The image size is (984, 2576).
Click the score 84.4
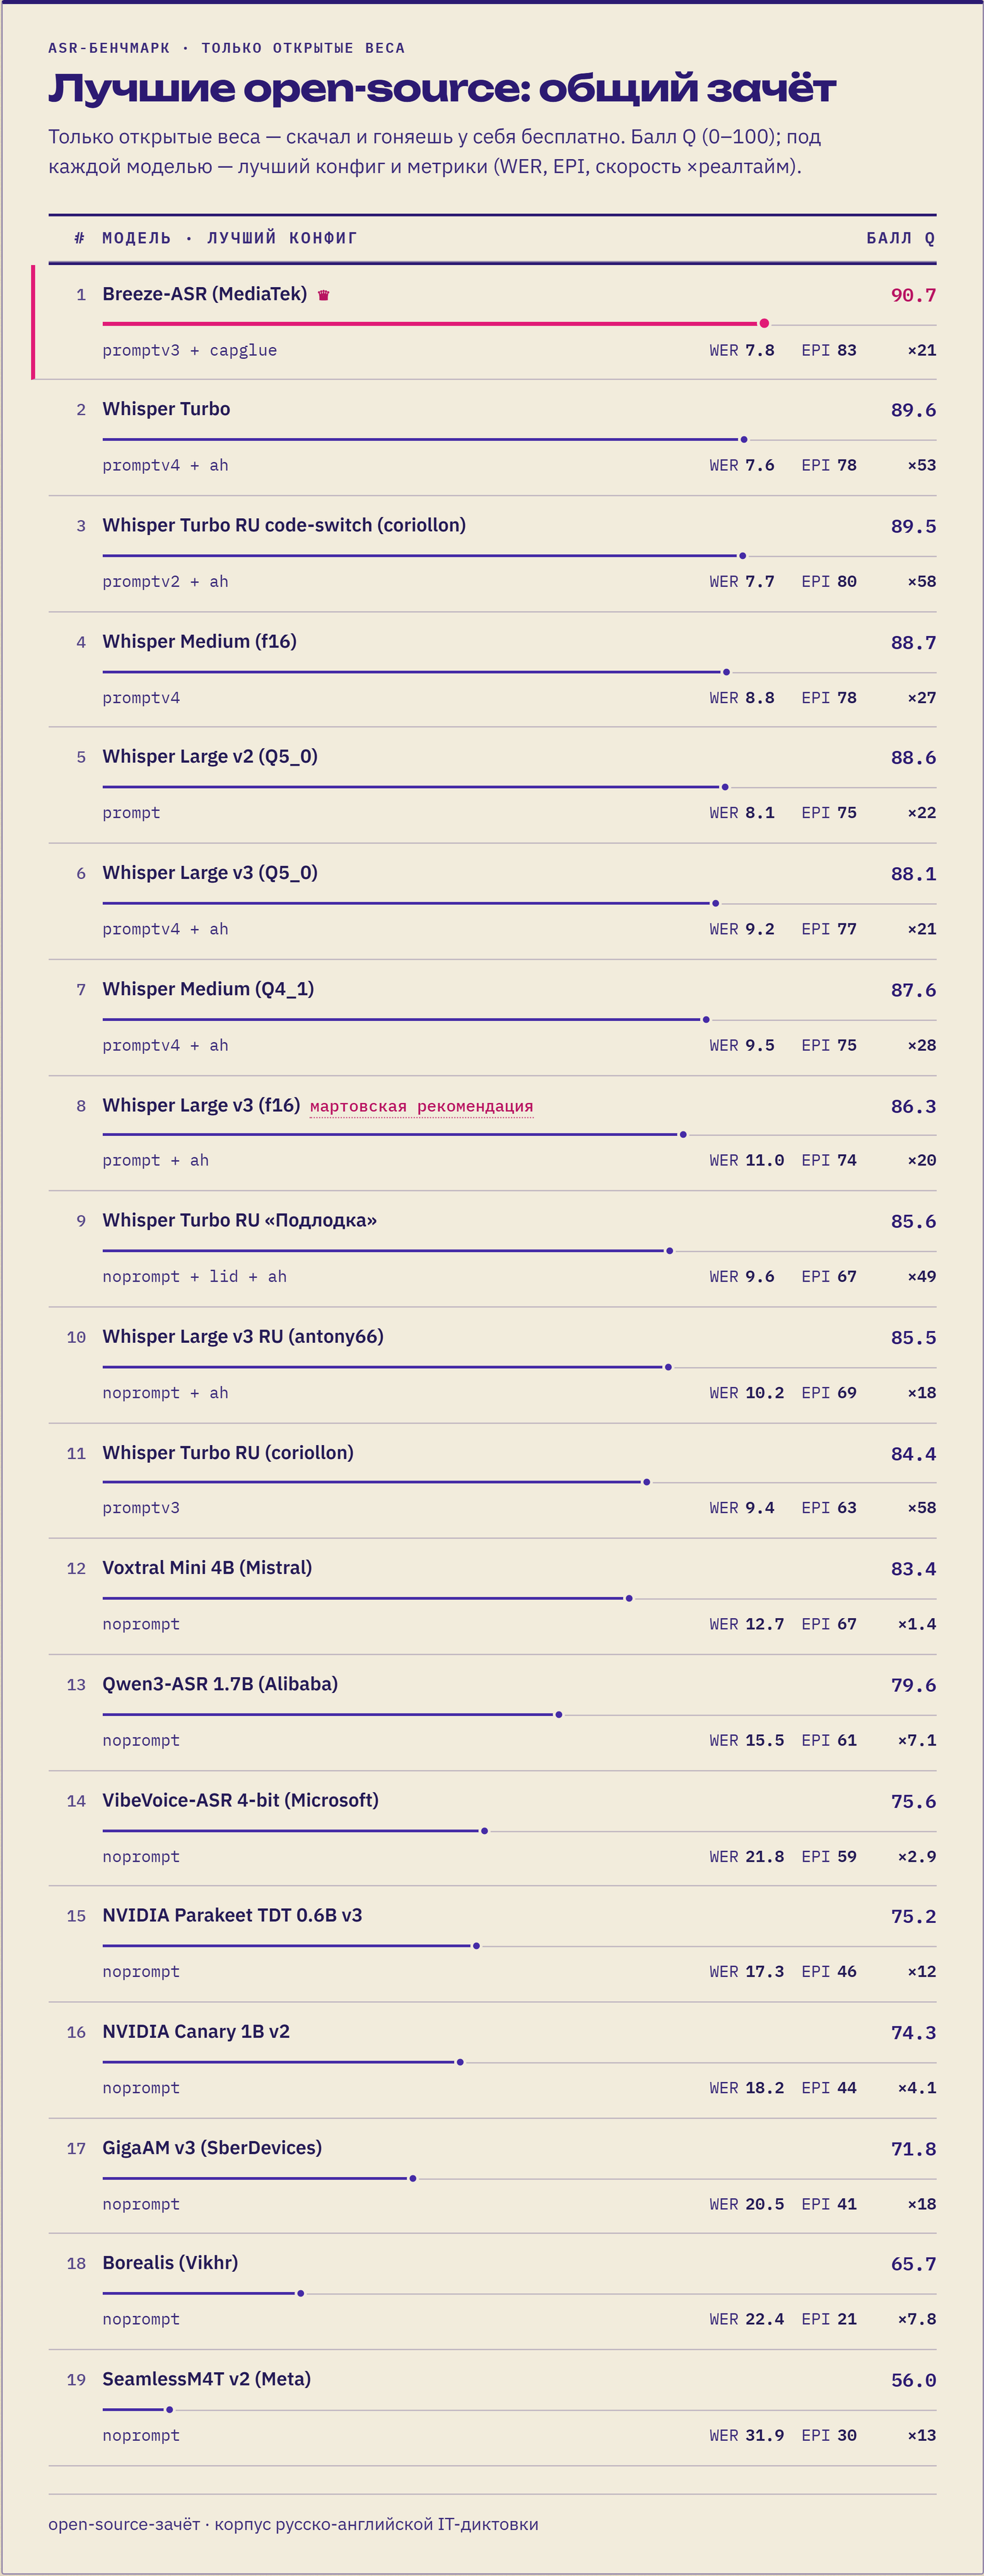[x=914, y=1453]
